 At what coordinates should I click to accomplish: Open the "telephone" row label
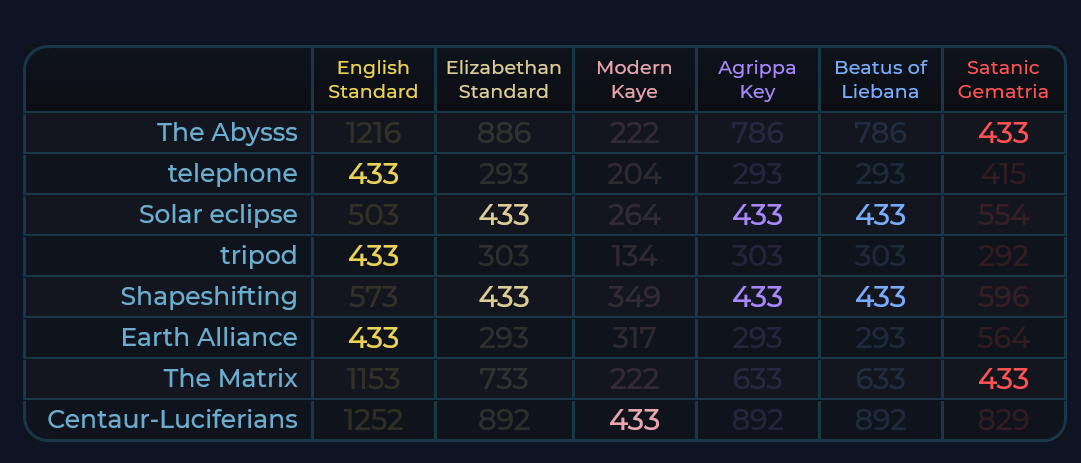[x=232, y=174]
